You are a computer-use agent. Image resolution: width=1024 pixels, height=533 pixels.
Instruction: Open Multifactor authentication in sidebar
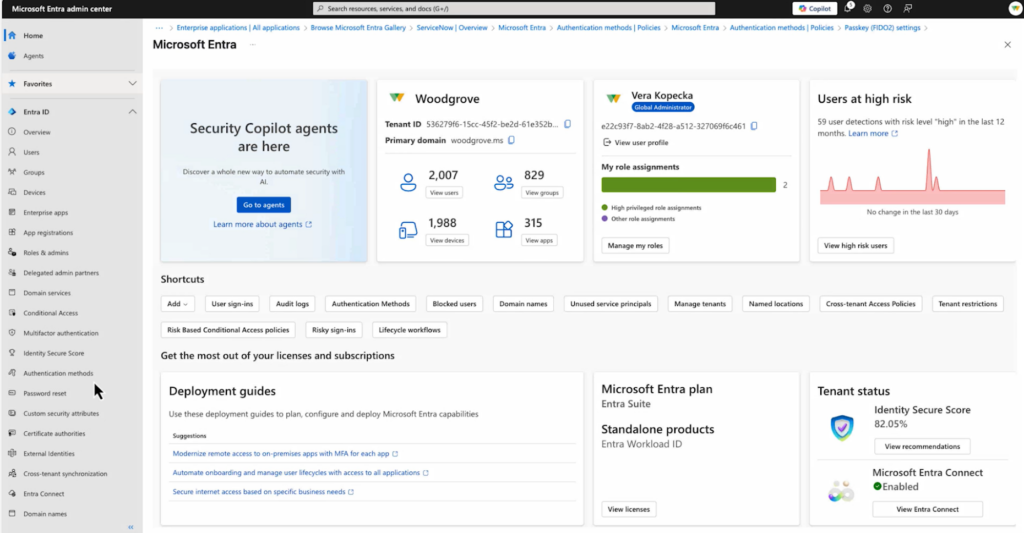[61, 333]
